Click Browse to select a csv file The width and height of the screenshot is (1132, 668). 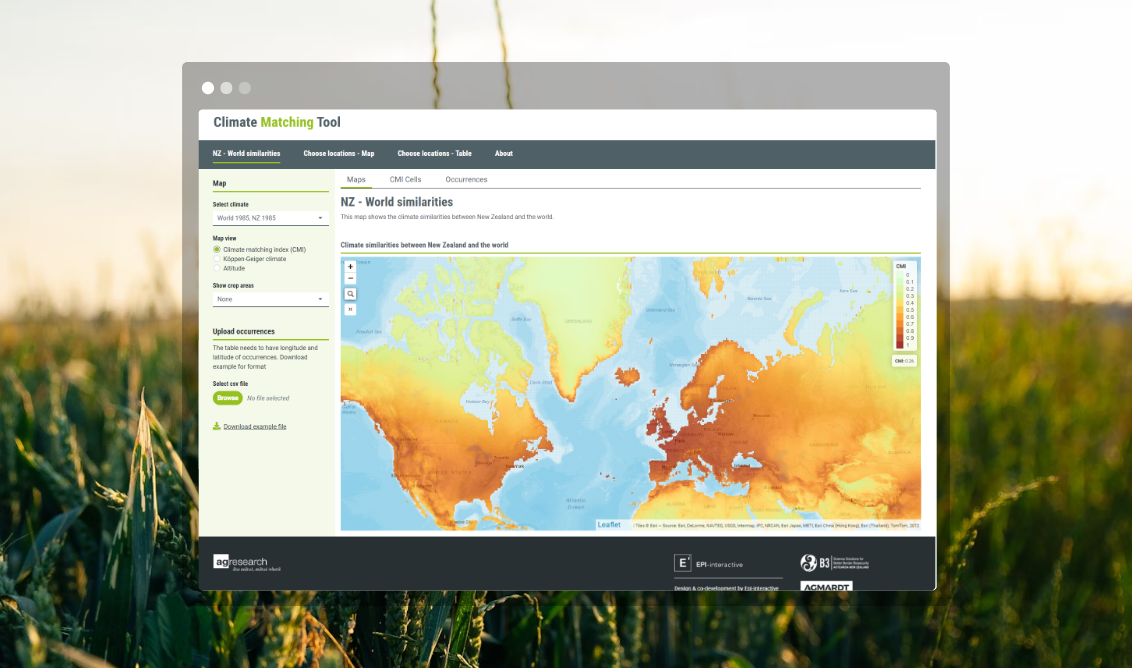tap(227, 398)
